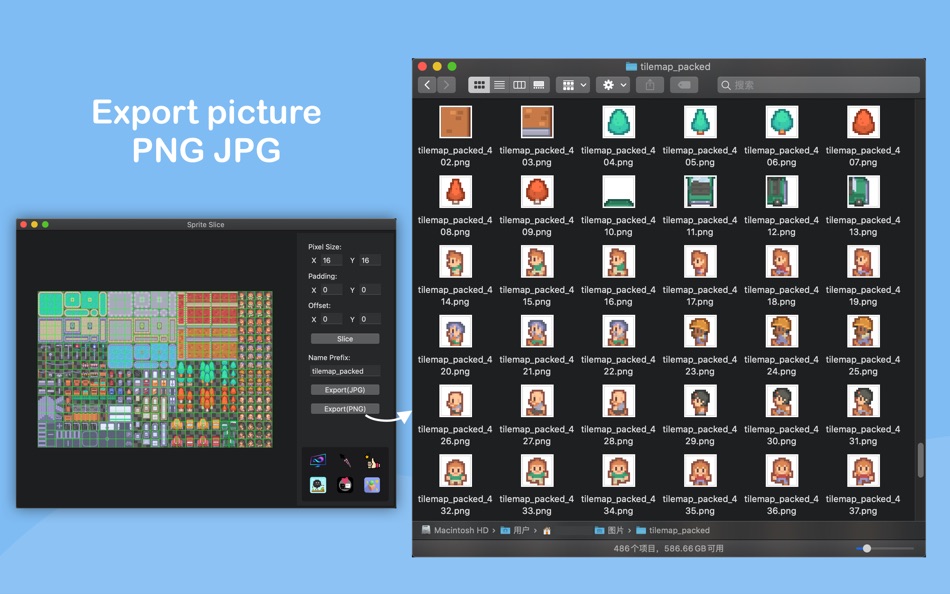Image resolution: width=950 pixels, height=594 pixels.
Task: Click the Pixel Size Y field
Action: click(370, 260)
